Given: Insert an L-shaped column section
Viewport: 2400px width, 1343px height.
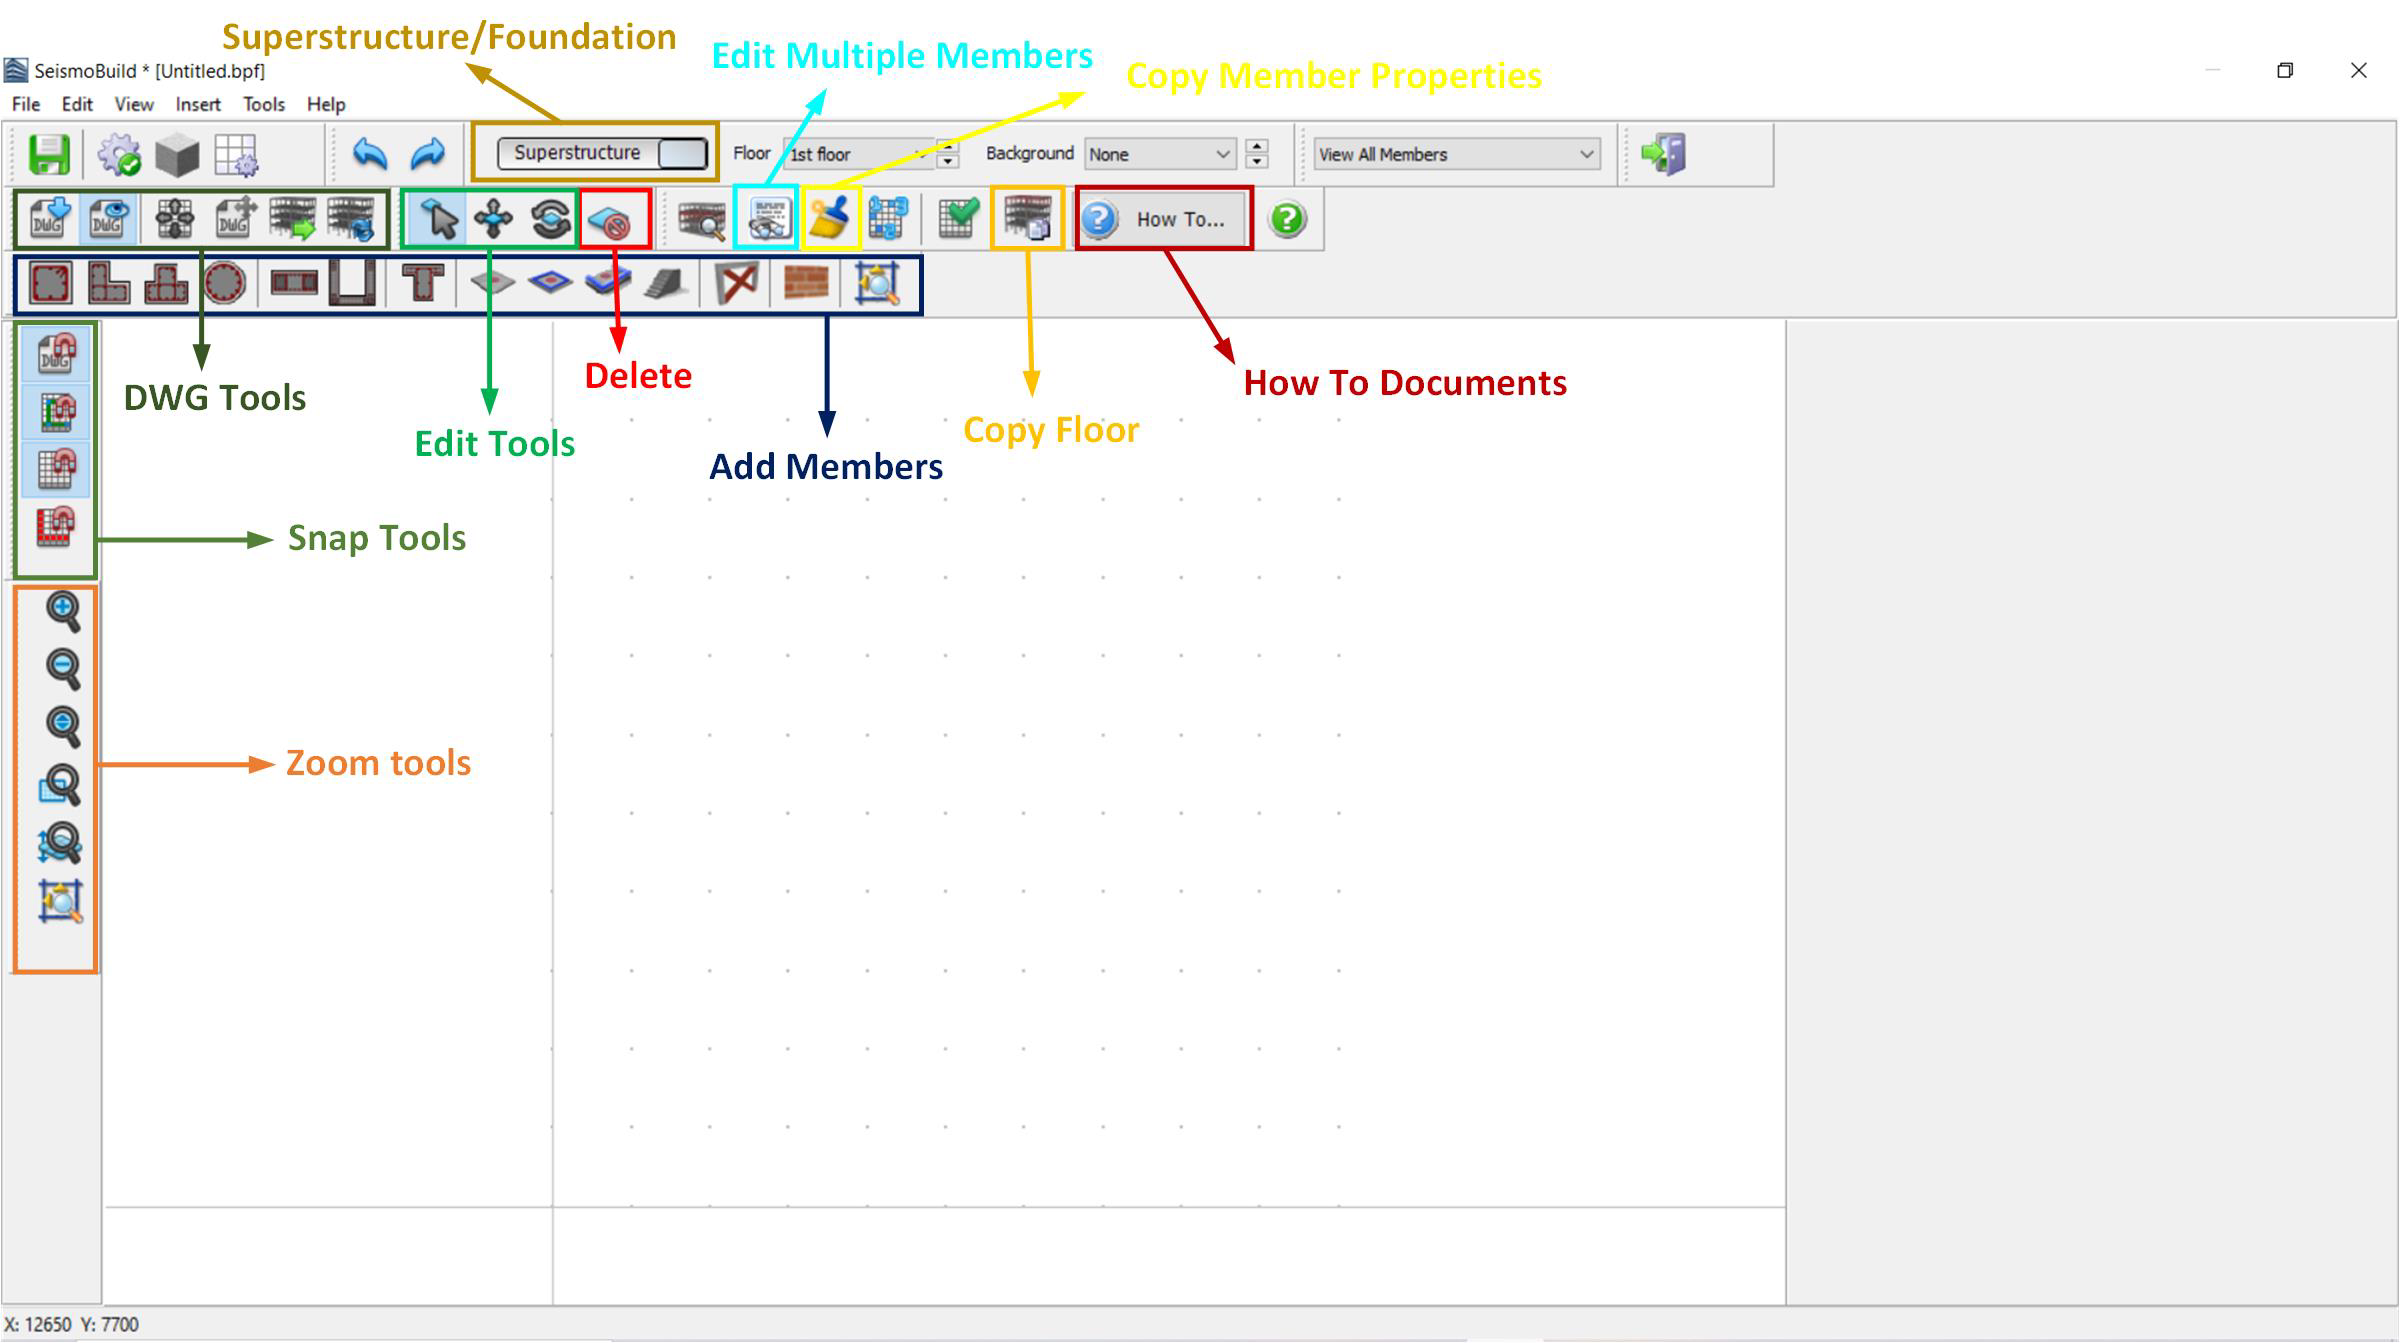Looking at the screenshot, I should pyautogui.click(x=108, y=283).
